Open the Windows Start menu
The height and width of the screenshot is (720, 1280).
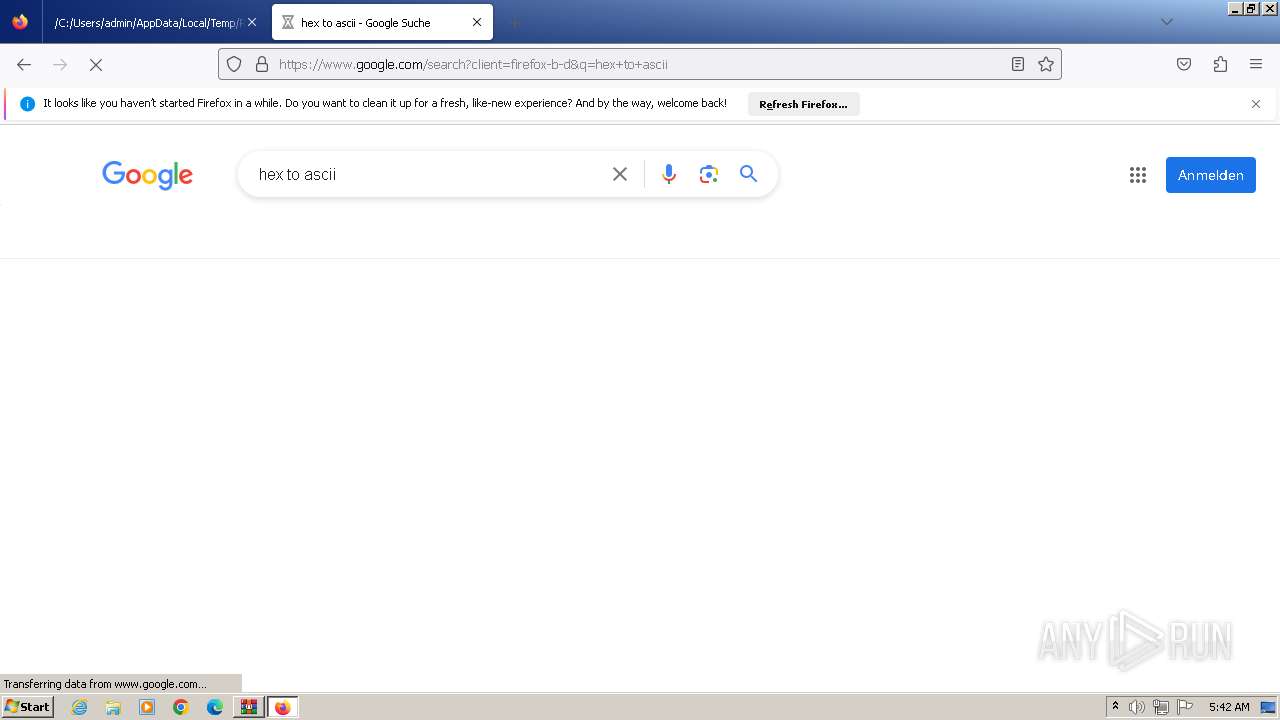(27, 707)
